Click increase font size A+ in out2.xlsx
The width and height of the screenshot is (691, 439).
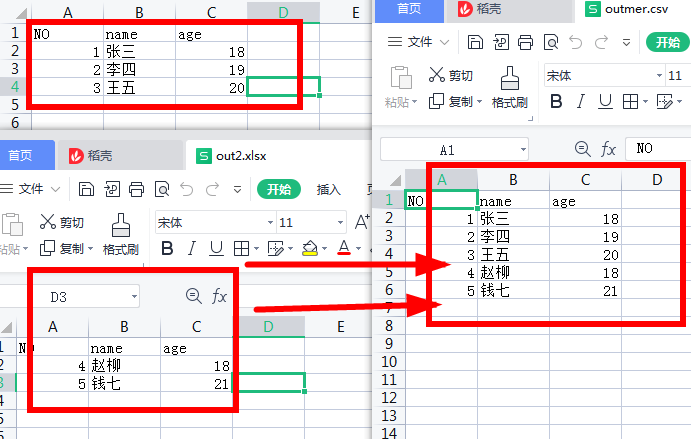(x=362, y=222)
